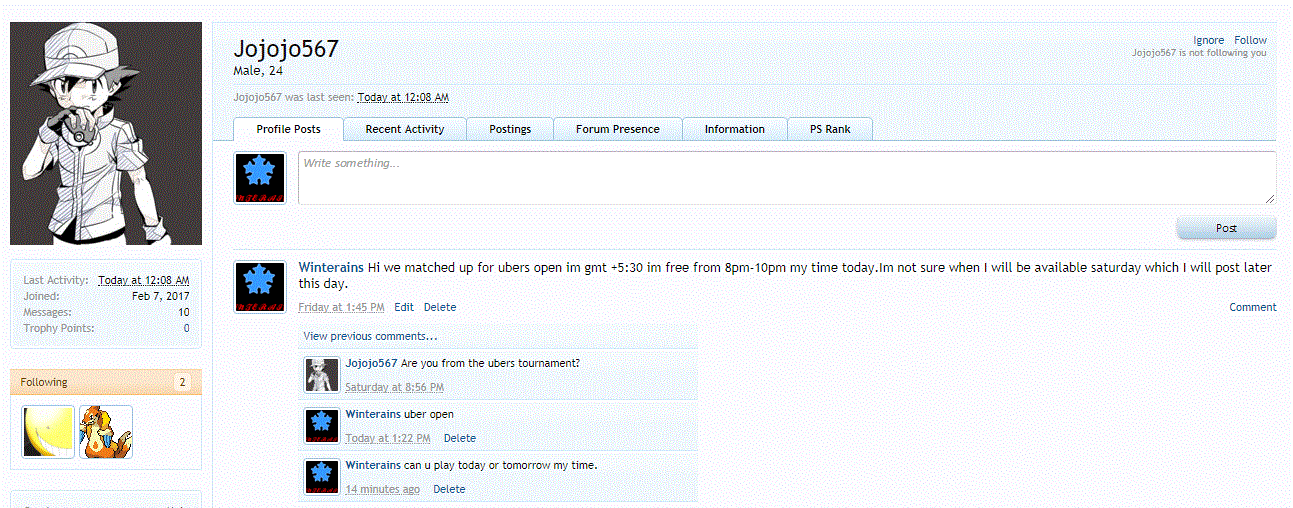Viewport: 1293px width, 508px height.
Task: Open the Forum Presence tab
Action: coord(617,129)
